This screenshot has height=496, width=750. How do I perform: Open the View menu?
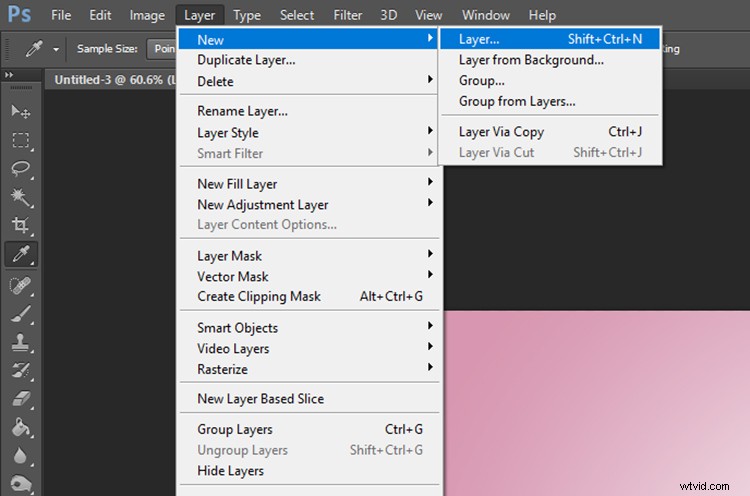pyautogui.click(x=429, y=15)
